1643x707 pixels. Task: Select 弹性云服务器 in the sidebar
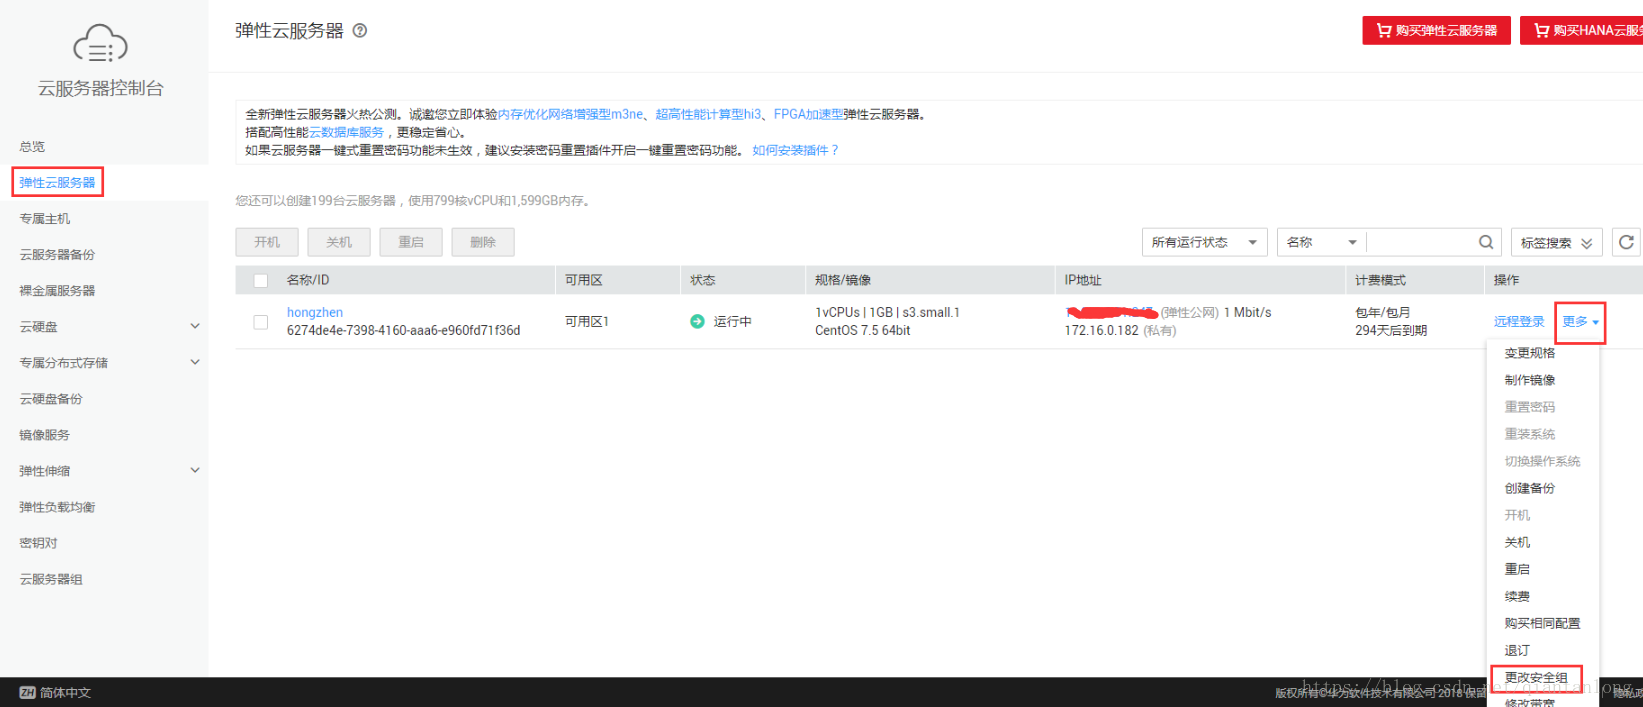pos(57,182)
